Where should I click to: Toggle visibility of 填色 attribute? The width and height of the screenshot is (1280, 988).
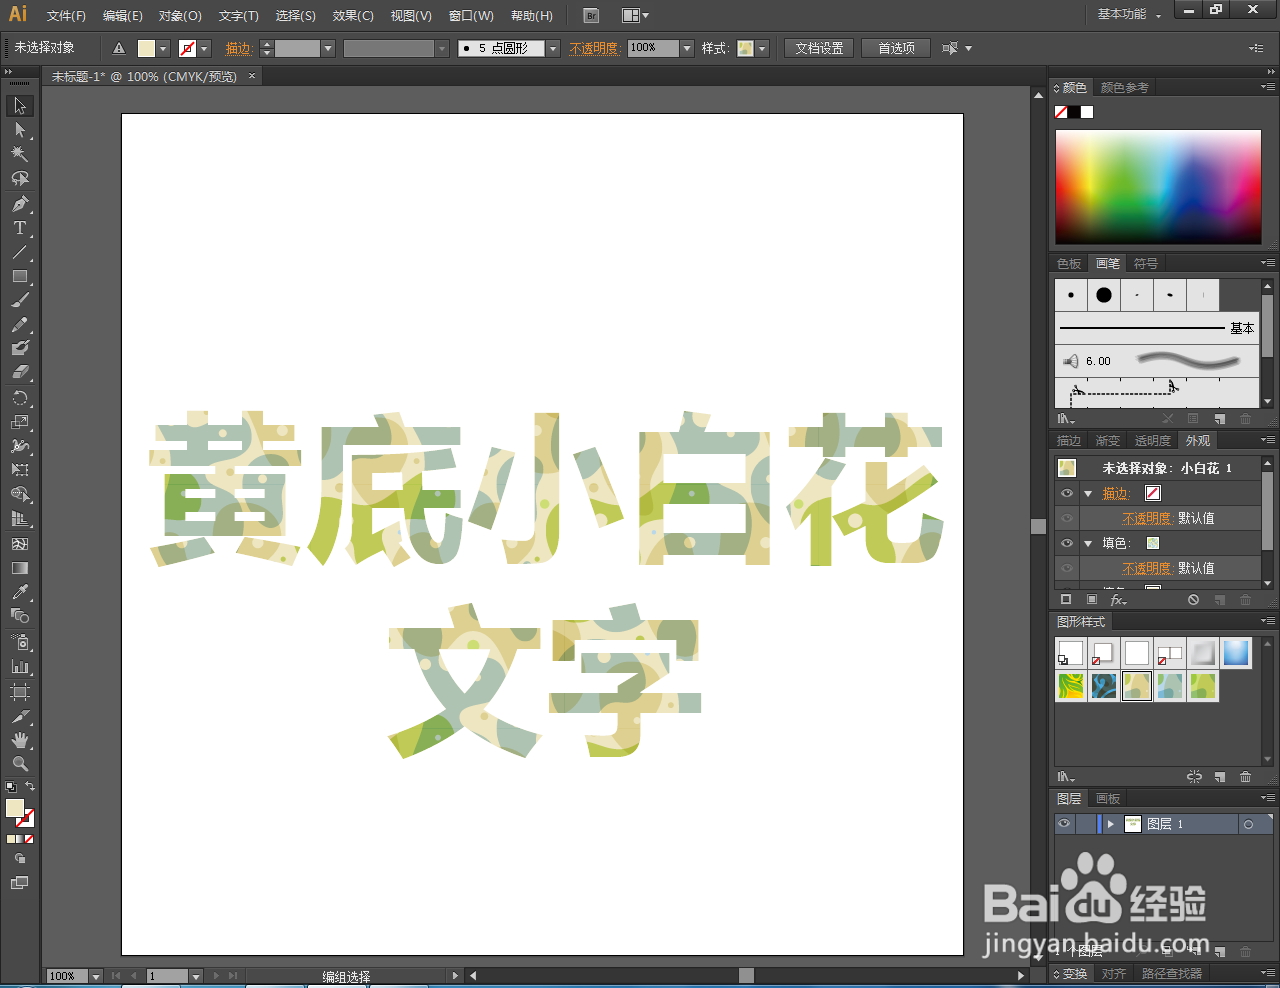pos(1066,542)
